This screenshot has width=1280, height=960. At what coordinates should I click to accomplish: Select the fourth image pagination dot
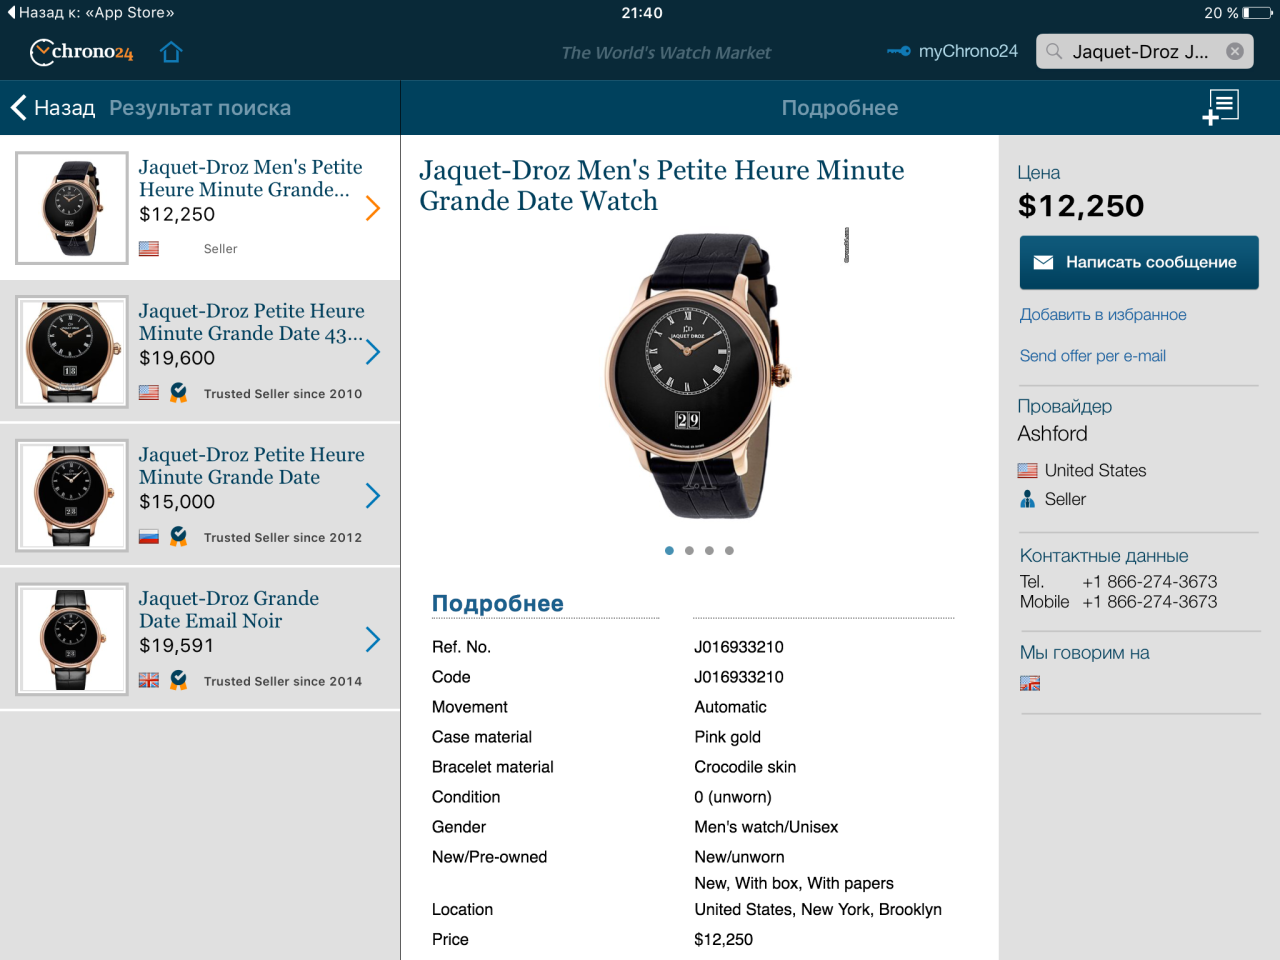click(x=729, y=550)
